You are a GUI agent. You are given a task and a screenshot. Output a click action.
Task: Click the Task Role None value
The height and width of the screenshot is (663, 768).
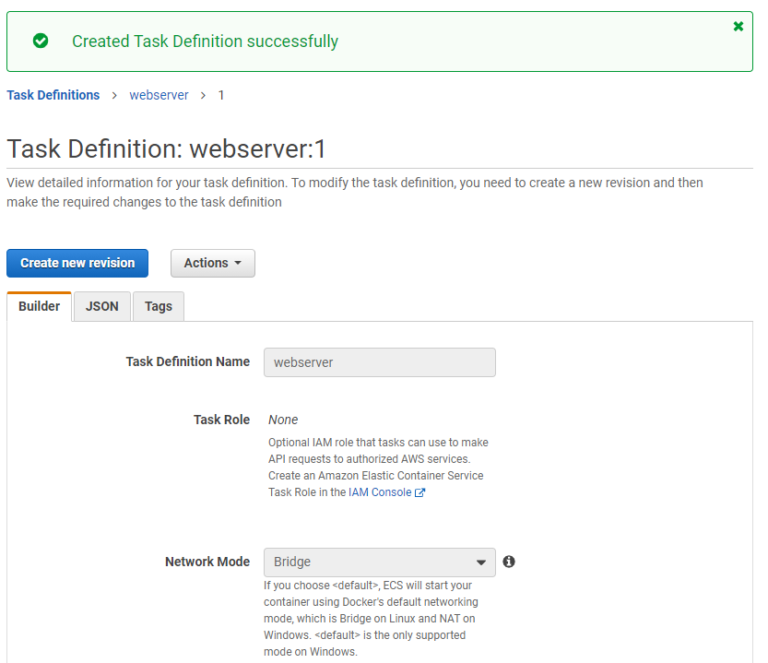click(x=283, y=420)
